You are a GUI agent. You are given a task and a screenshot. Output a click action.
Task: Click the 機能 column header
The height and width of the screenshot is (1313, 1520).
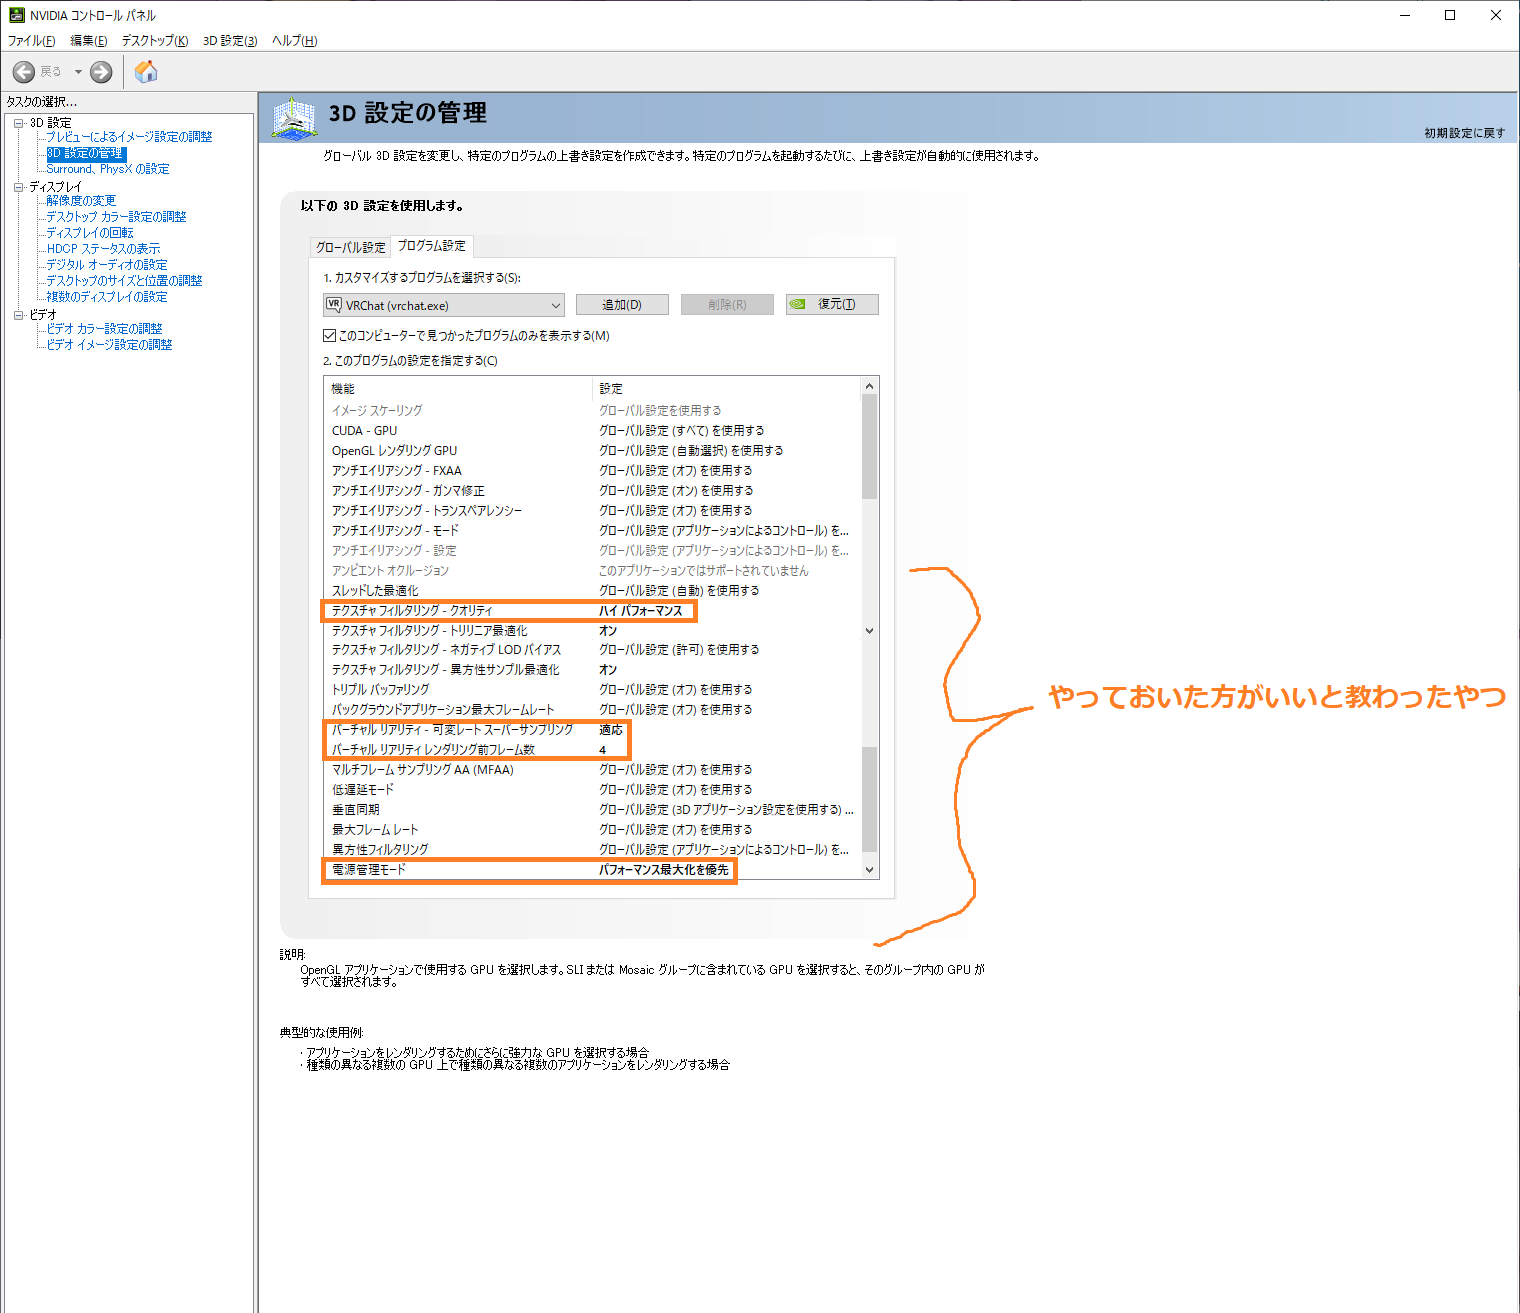(x=459, y=389)
